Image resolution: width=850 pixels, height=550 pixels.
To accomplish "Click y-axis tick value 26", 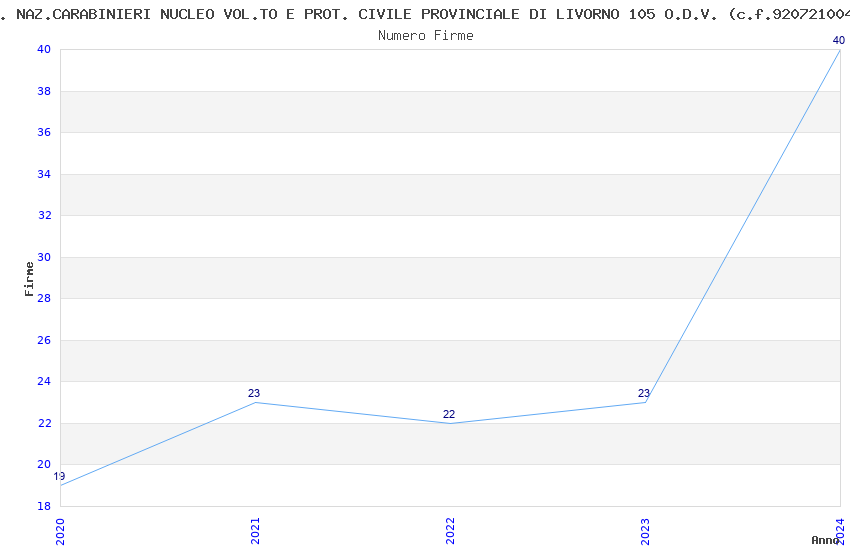I will [44, 340].
